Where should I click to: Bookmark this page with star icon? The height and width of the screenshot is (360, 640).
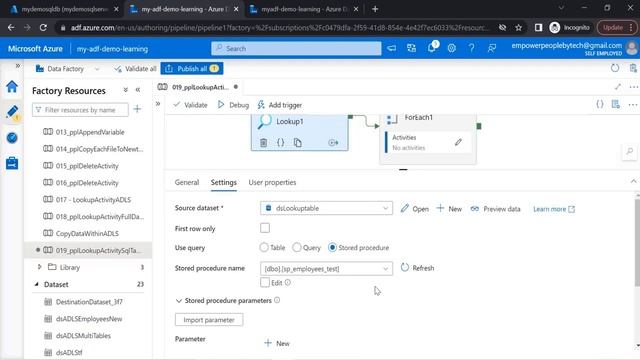518,27
